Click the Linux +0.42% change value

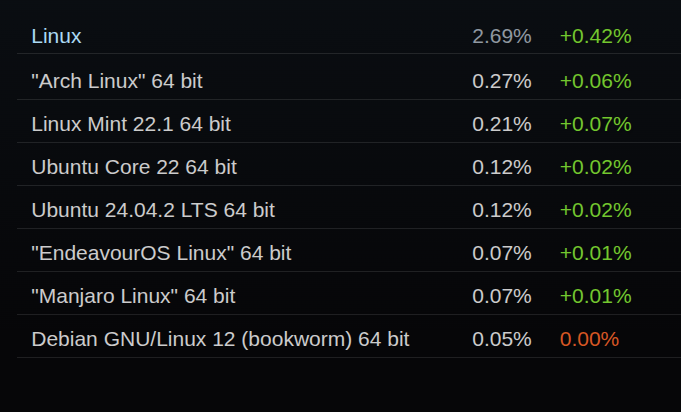point(595,37)
